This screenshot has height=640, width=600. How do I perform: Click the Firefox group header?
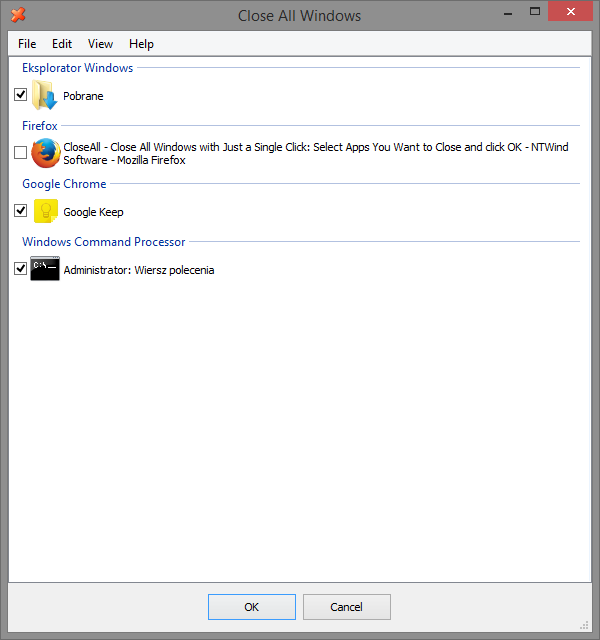pyautogui.click(x=40, y=126)
